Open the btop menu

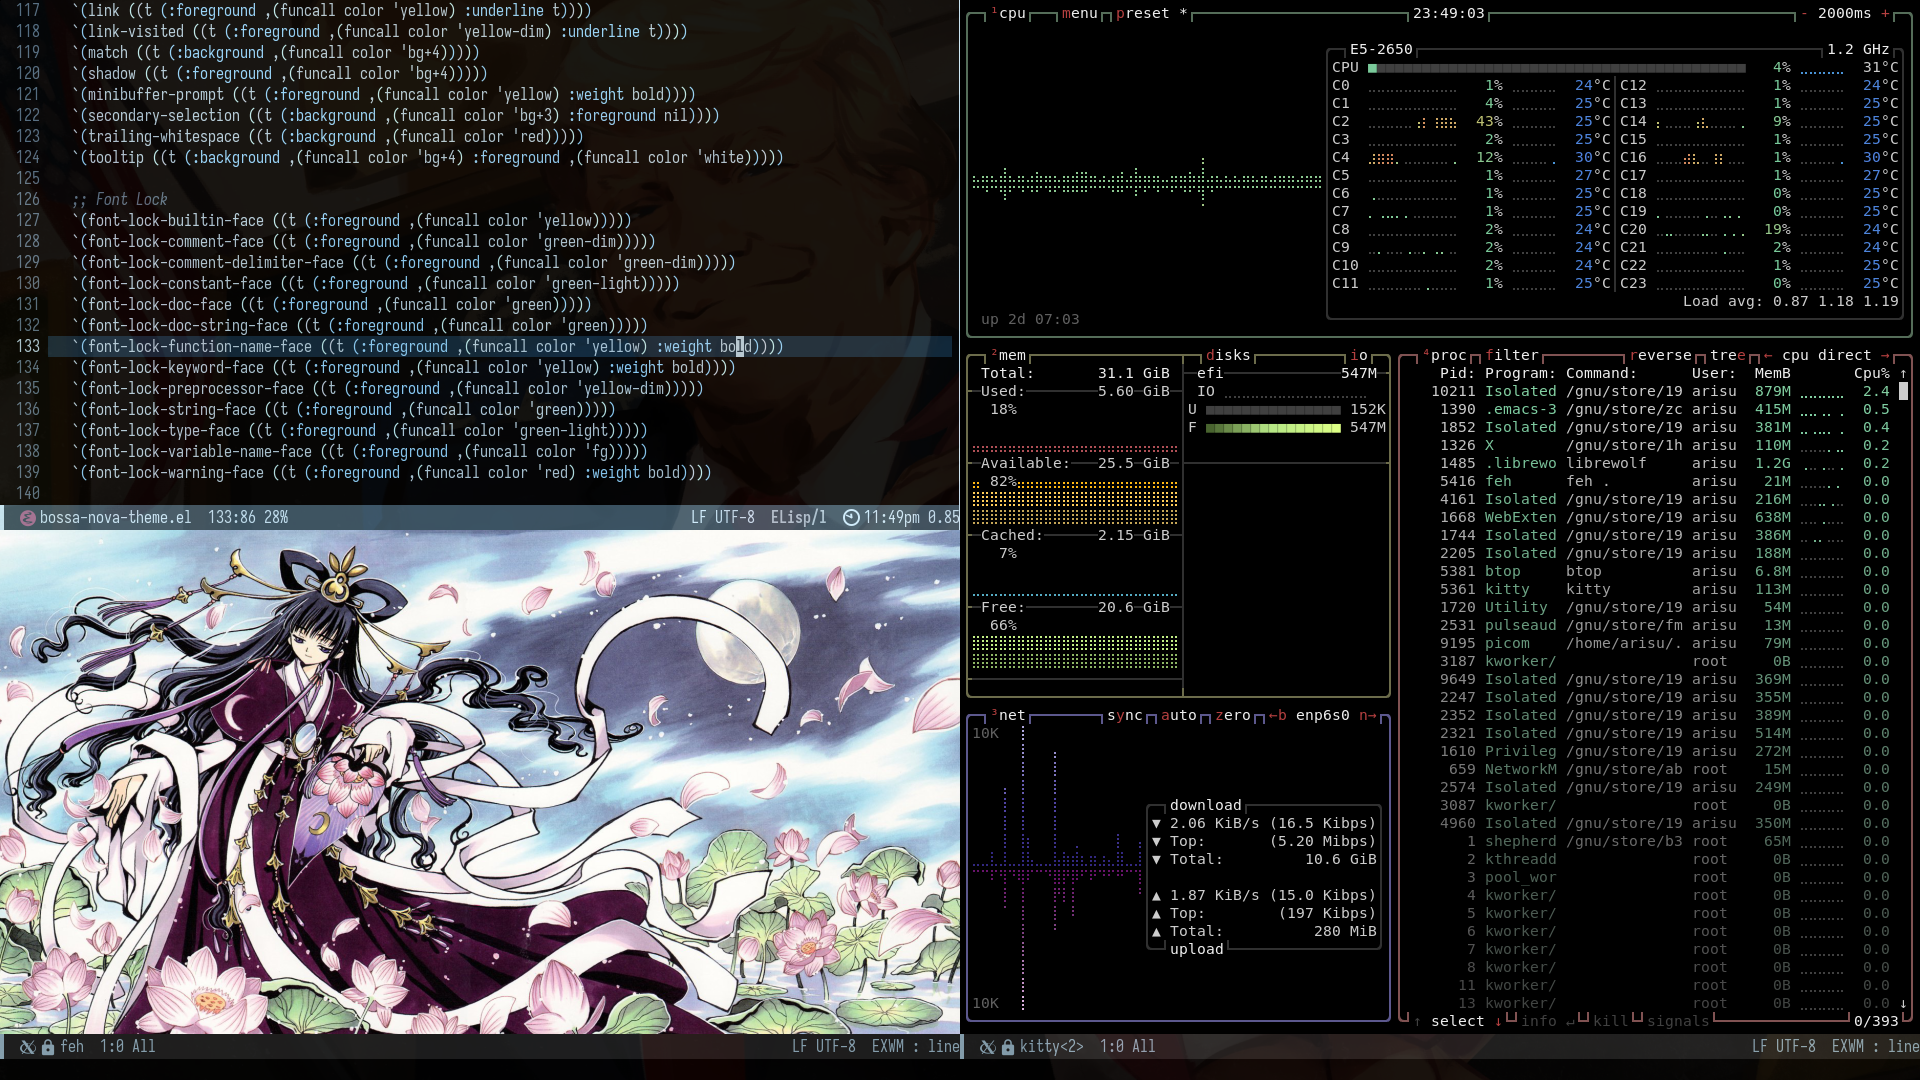(x=1079, y=14)
